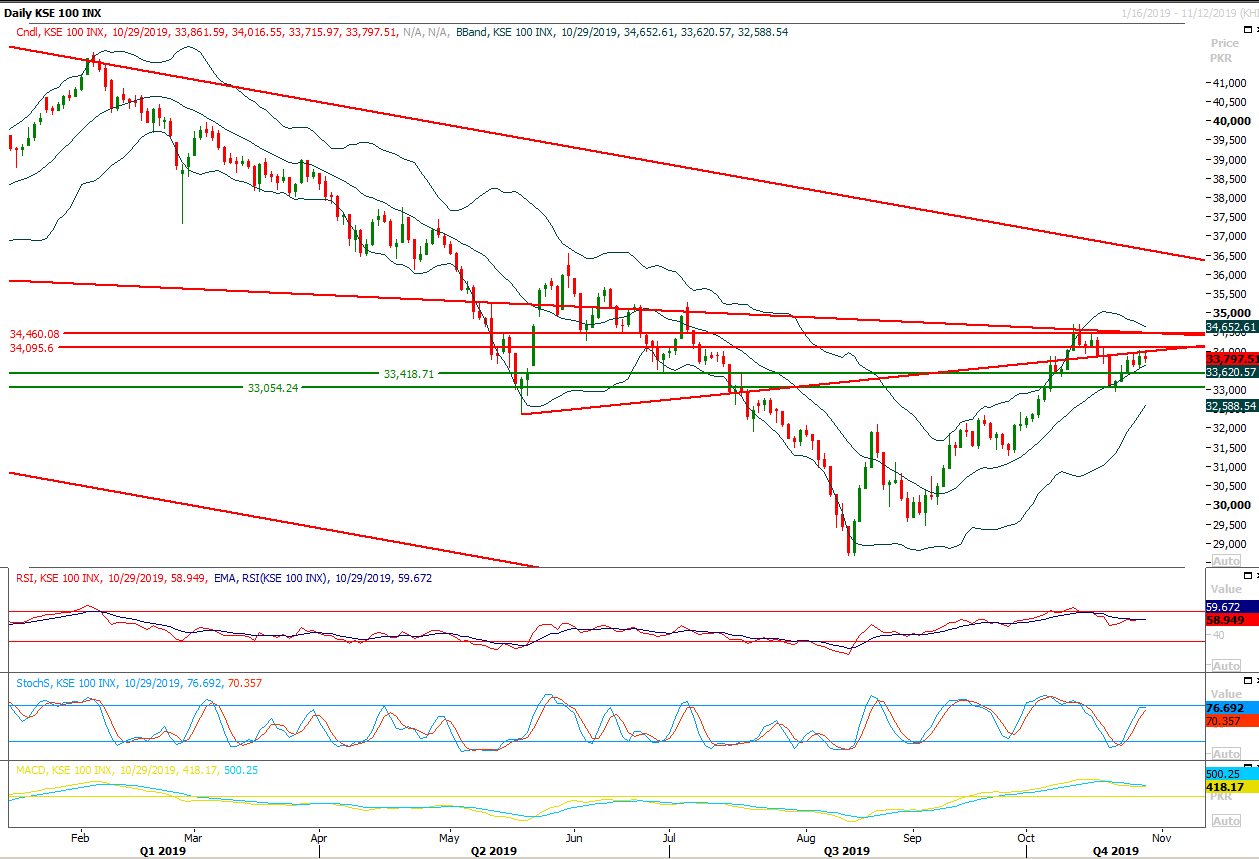Maximize the RSI indicator panel
1259x859 pixels.
tap(1250, 577)
